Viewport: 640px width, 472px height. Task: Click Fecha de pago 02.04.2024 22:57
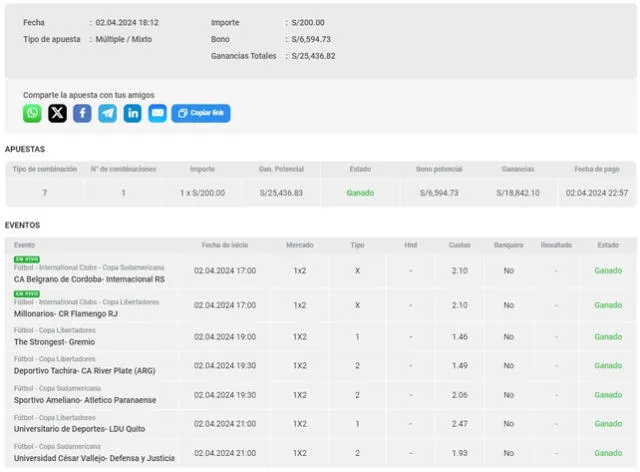pos(597,193)
